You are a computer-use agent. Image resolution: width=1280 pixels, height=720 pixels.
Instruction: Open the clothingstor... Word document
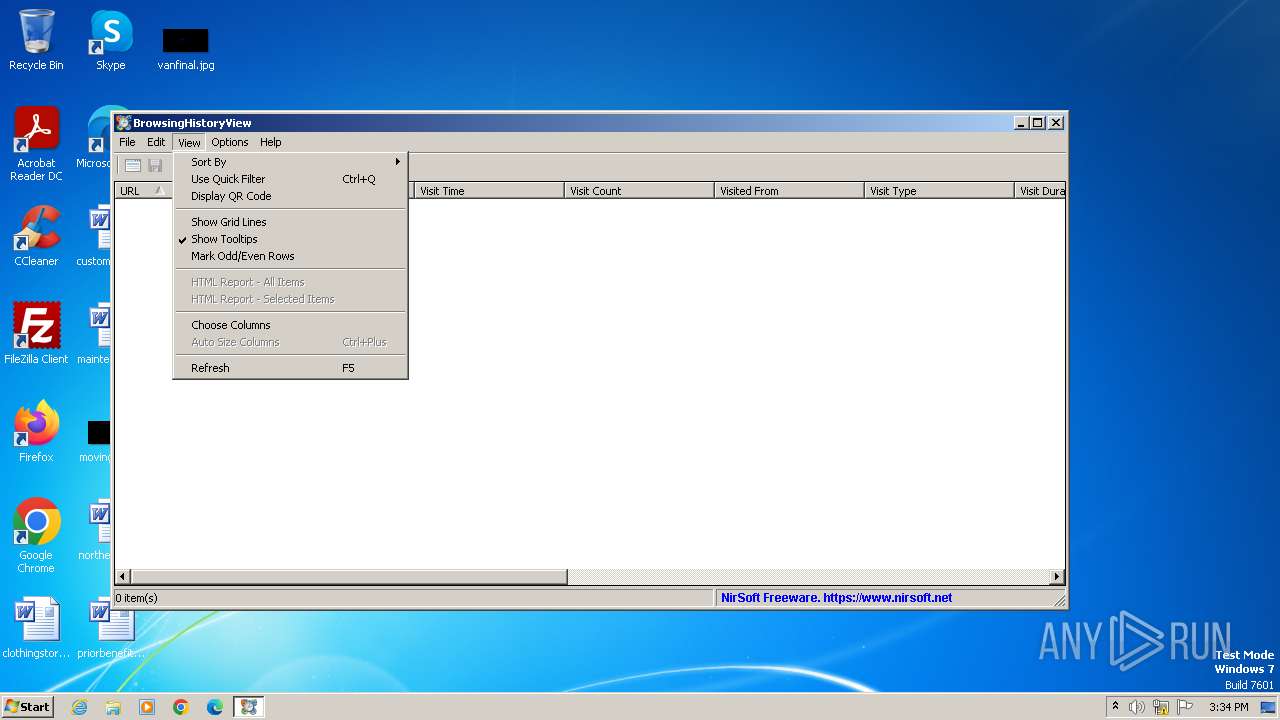click(36, 628)
